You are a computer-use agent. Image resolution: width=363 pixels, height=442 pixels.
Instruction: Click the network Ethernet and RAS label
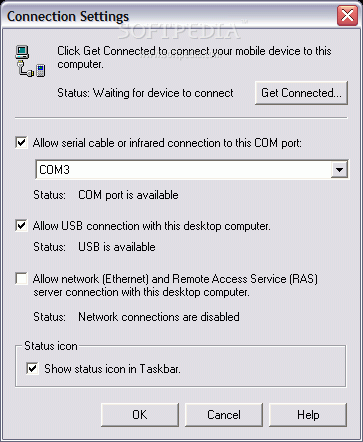point(175,285)
